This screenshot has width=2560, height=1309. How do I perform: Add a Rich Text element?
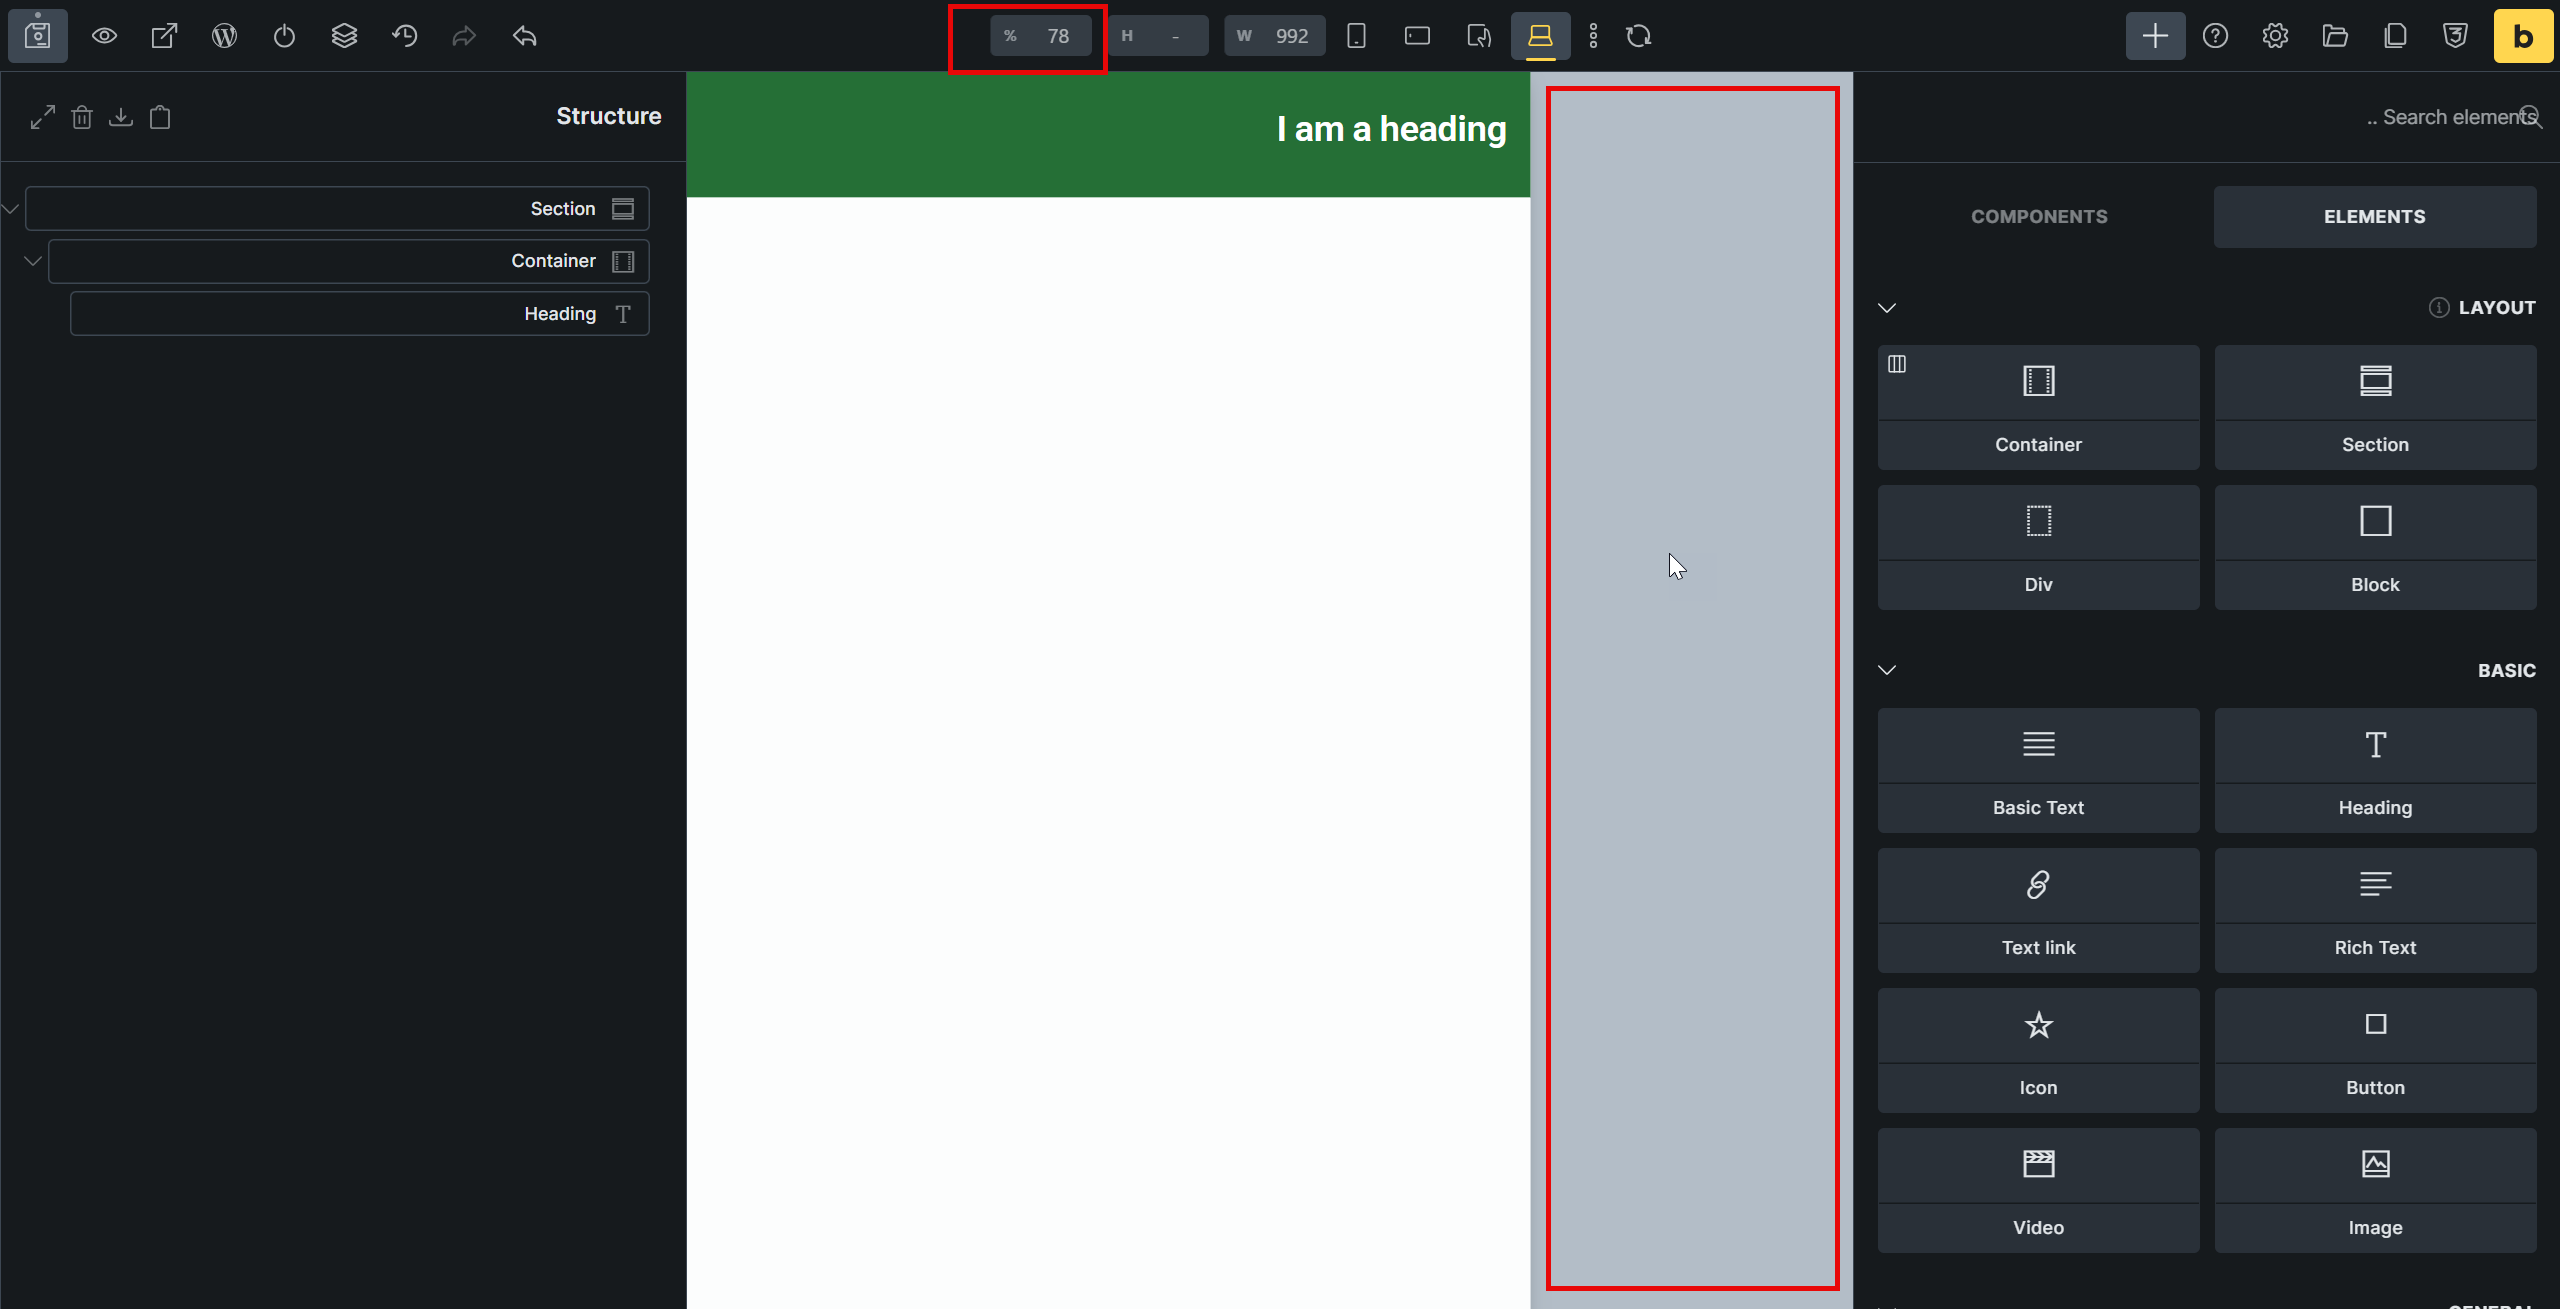pos(2375,910)
